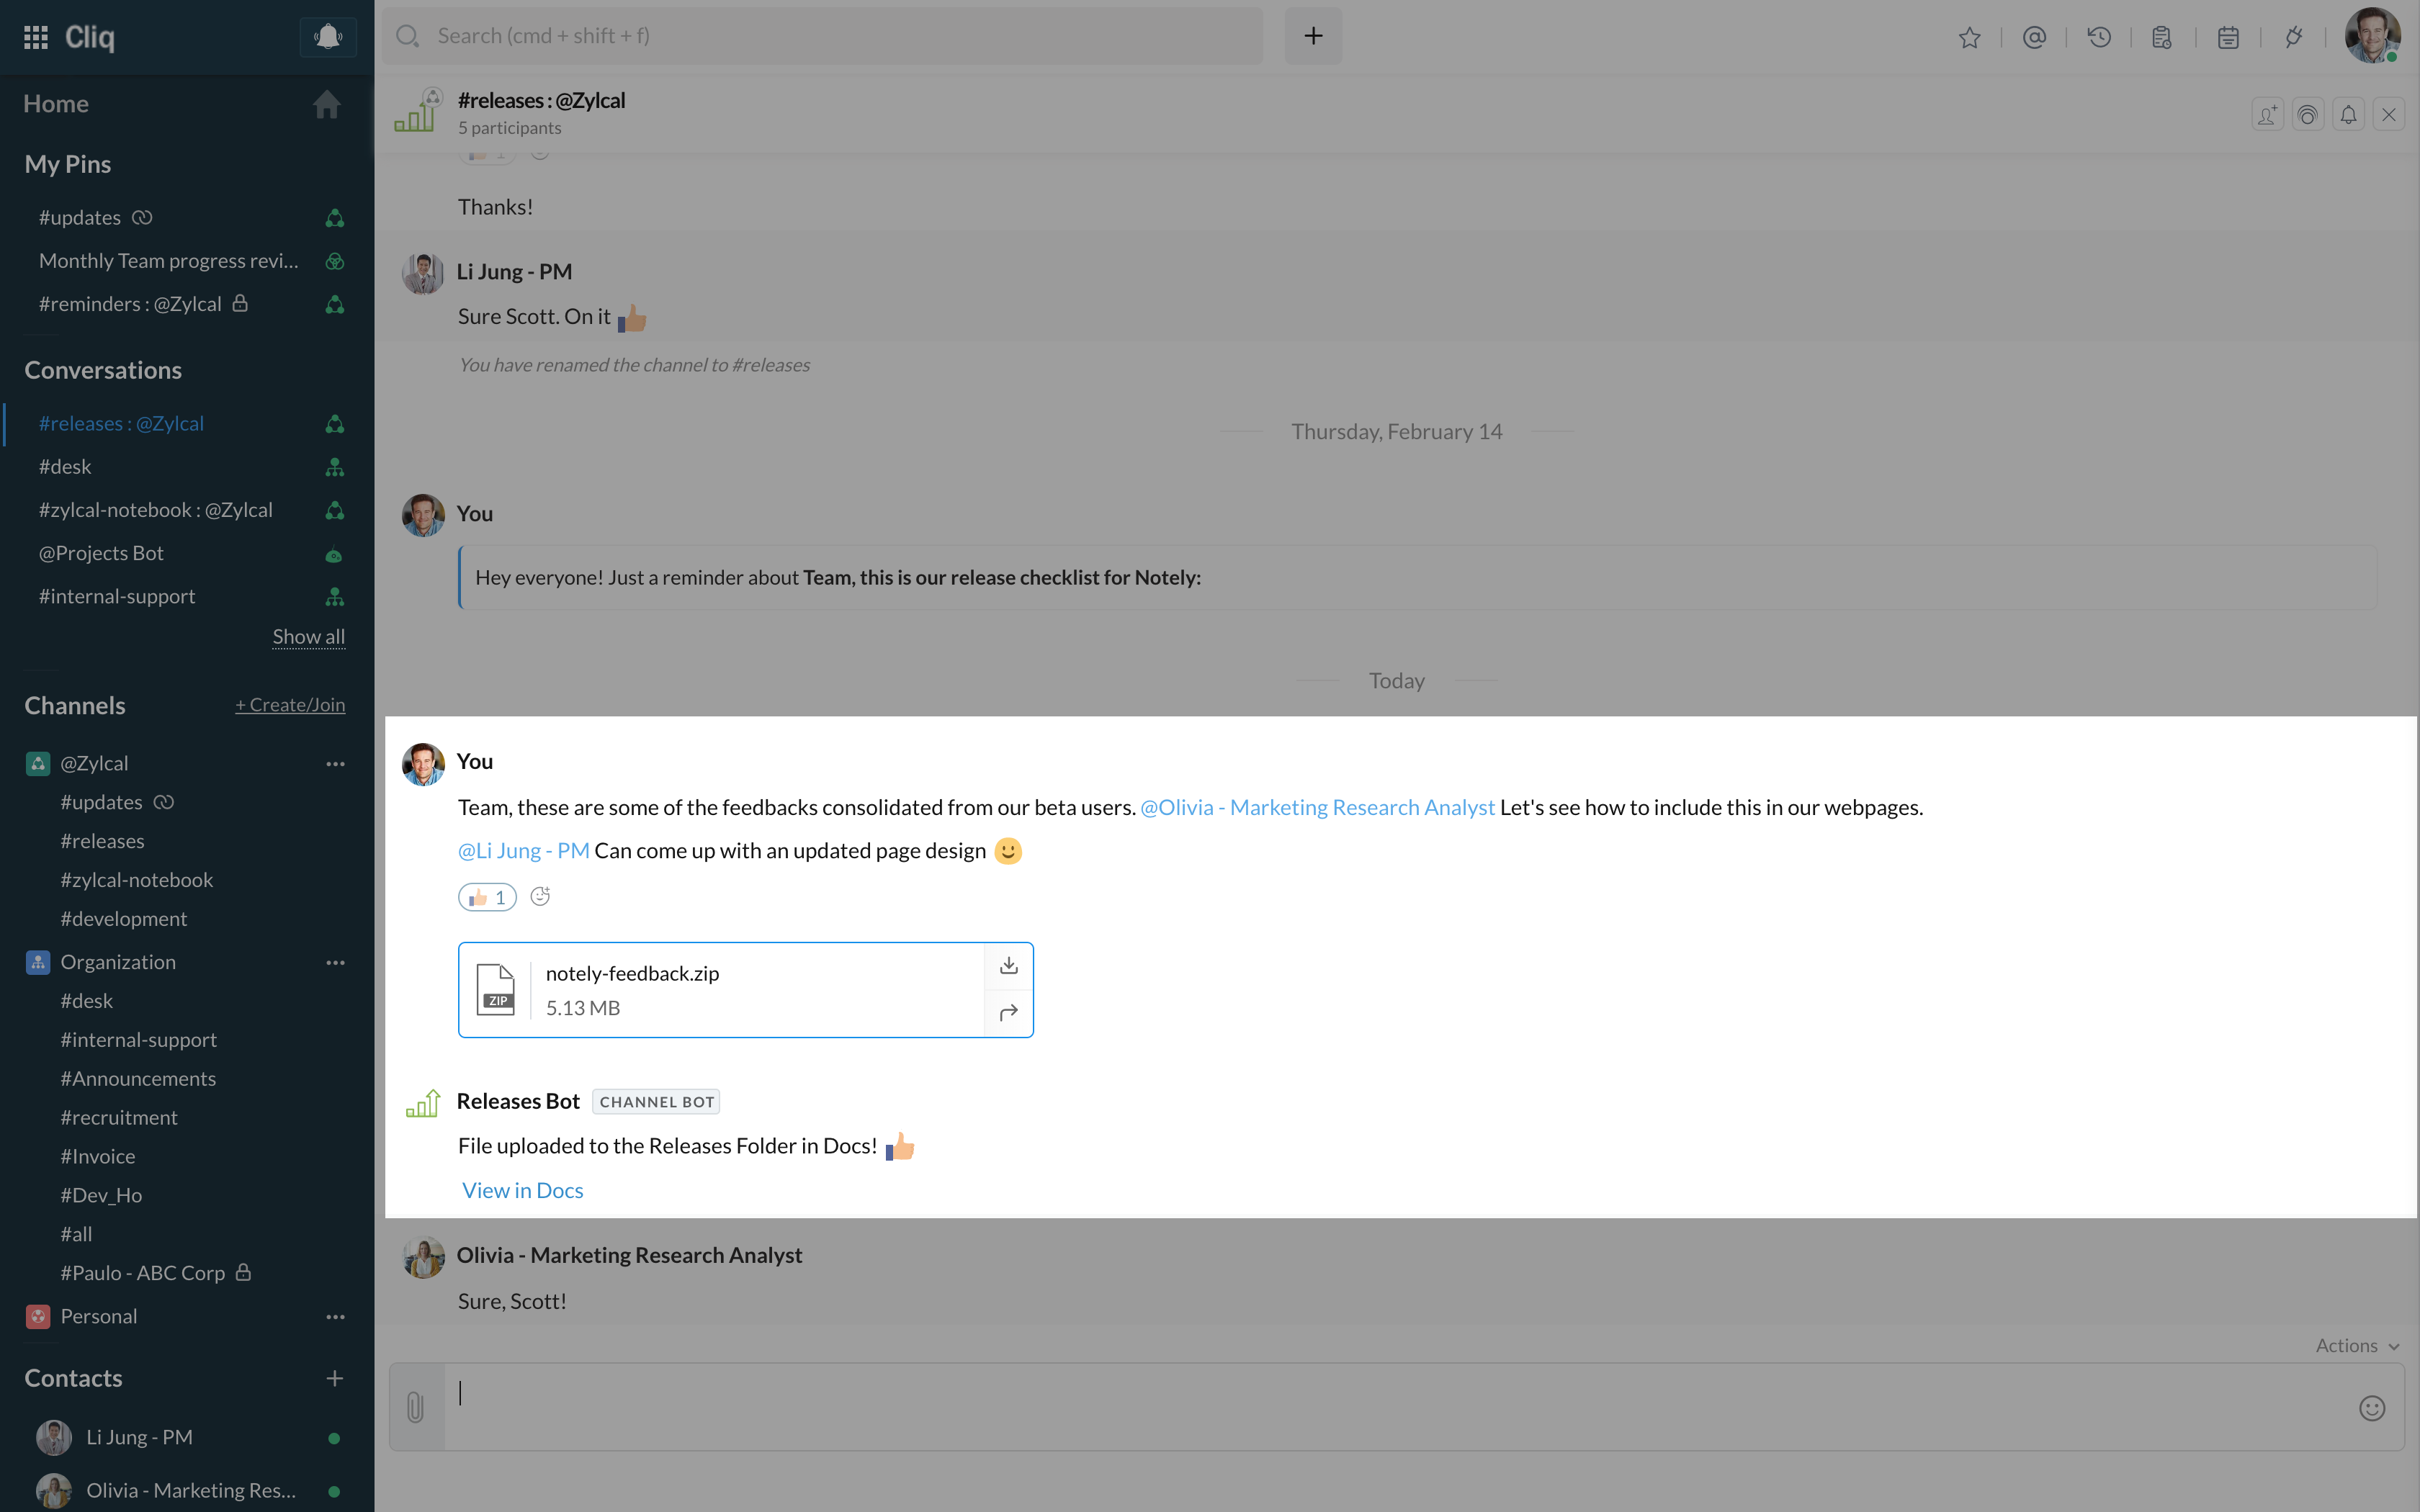2420x1512 pixels.
Task: Open the starred messages icon
Action: (1969, 37)
